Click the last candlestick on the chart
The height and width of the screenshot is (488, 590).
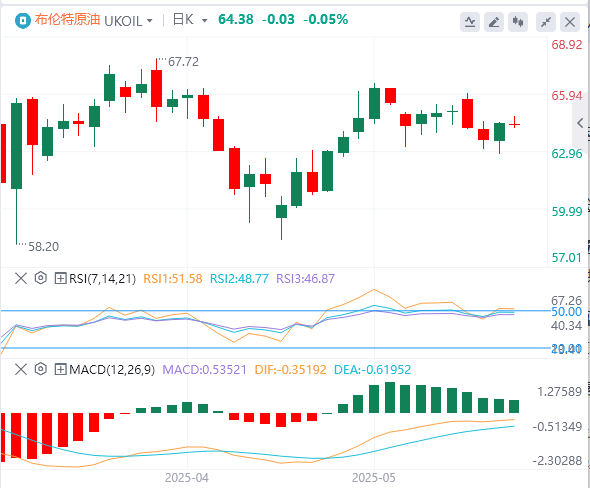514,124
